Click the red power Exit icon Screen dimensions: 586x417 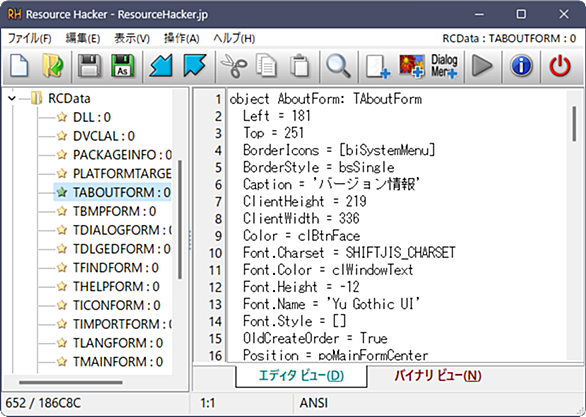point(559,66)
